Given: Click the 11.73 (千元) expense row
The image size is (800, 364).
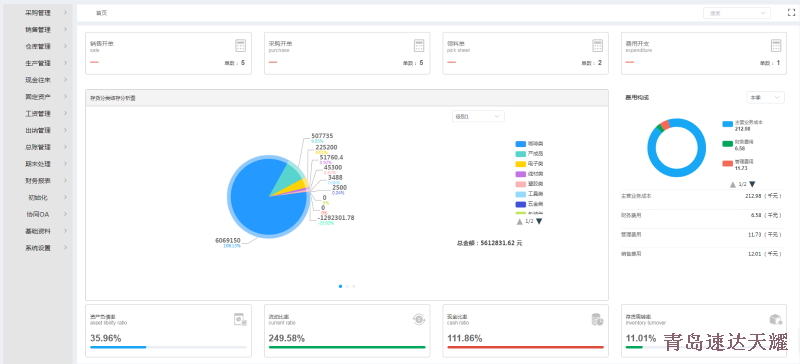Looking at the screenshot, I should (x=701, y=235).
